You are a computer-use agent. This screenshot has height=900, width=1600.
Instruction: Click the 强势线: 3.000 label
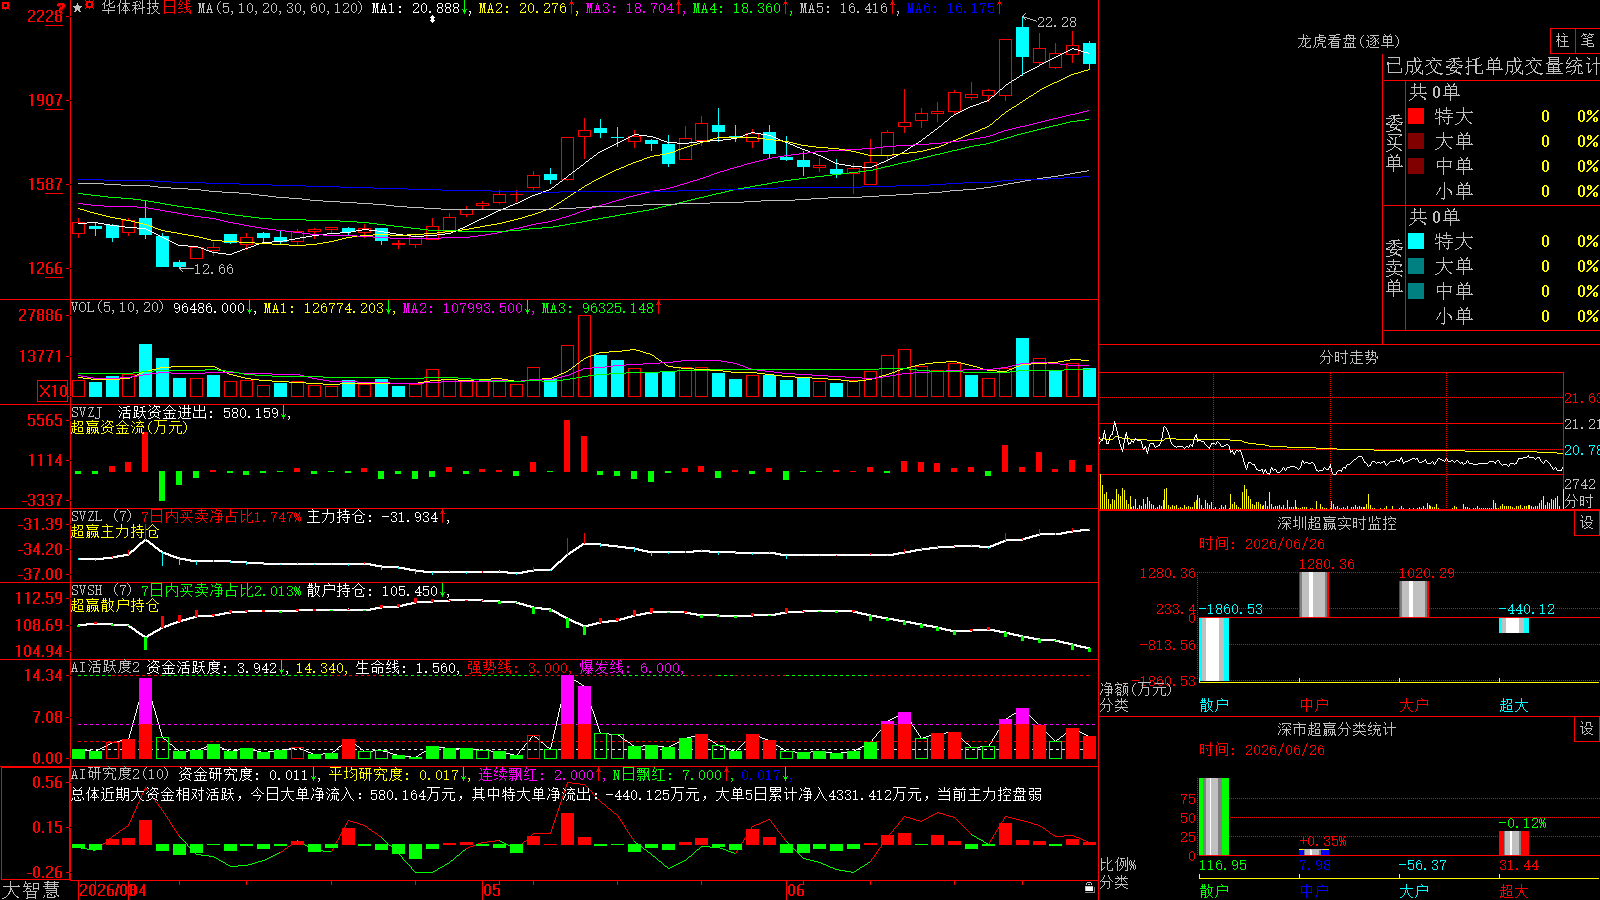pyautogui.click(x=519, y=668)
